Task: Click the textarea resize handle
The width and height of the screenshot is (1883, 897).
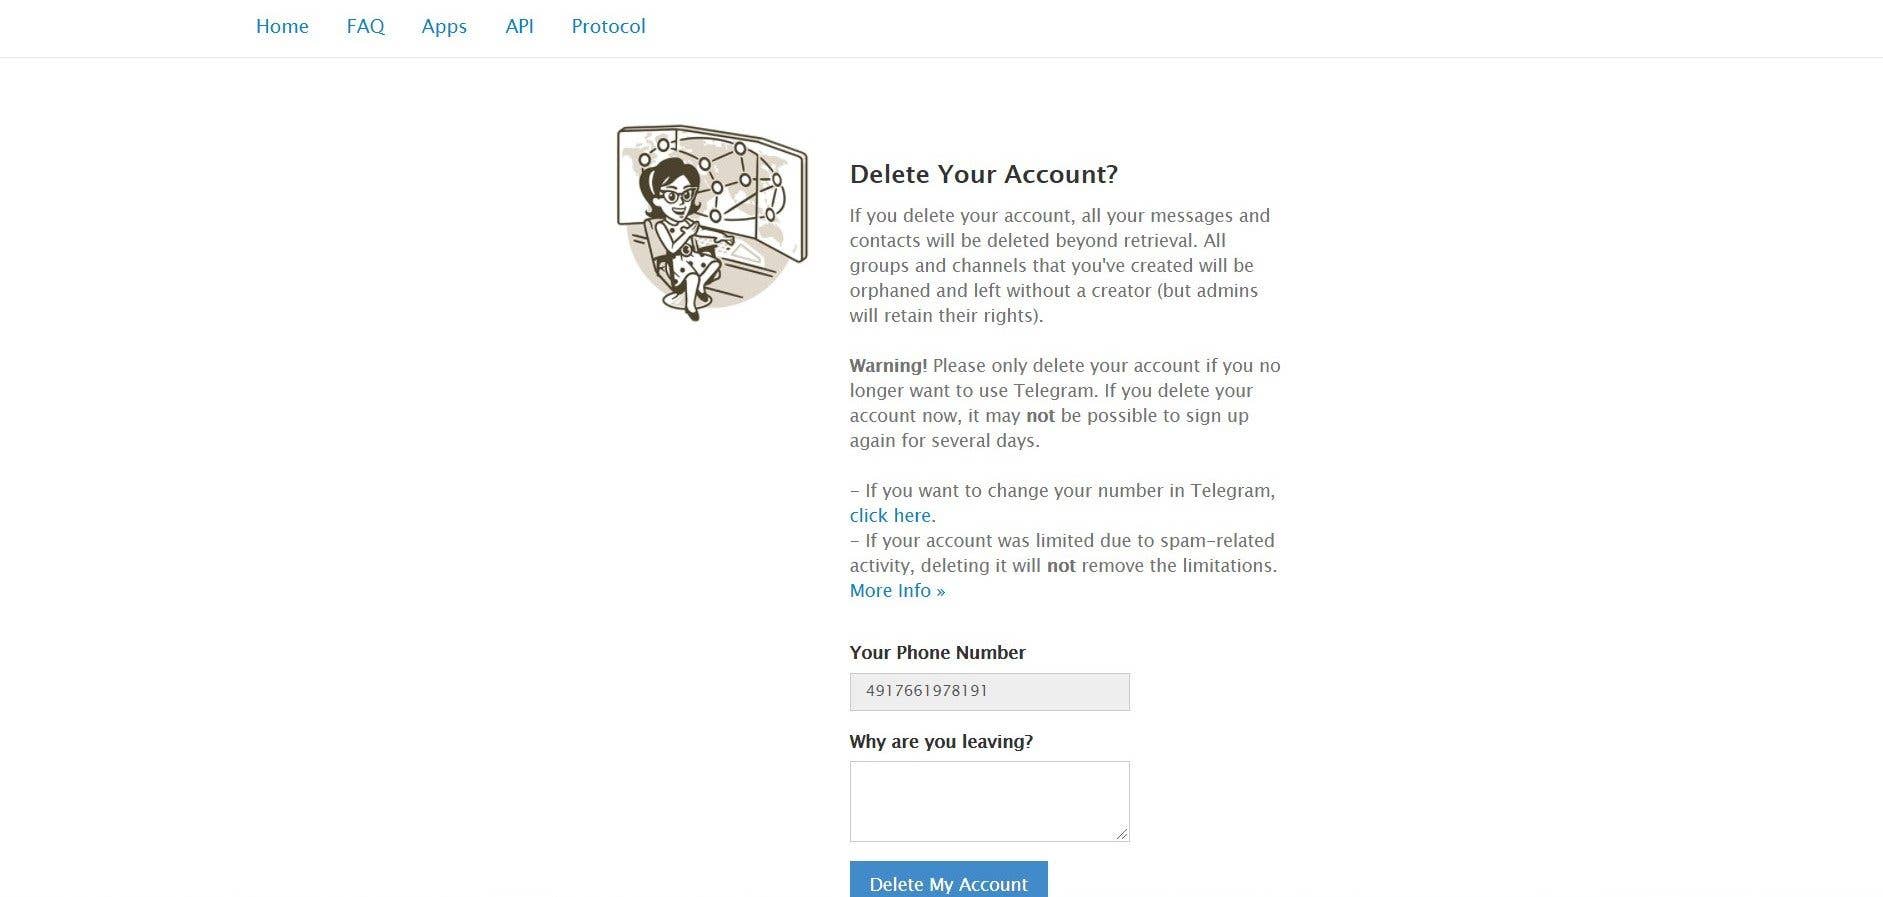Action: tap(1121, 833)
